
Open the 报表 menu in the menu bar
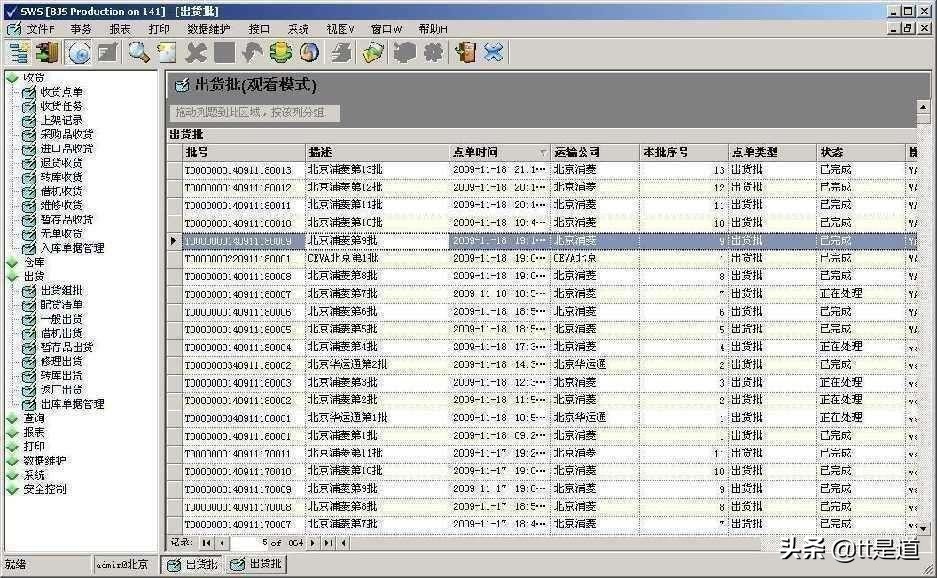tap(120, 29)
